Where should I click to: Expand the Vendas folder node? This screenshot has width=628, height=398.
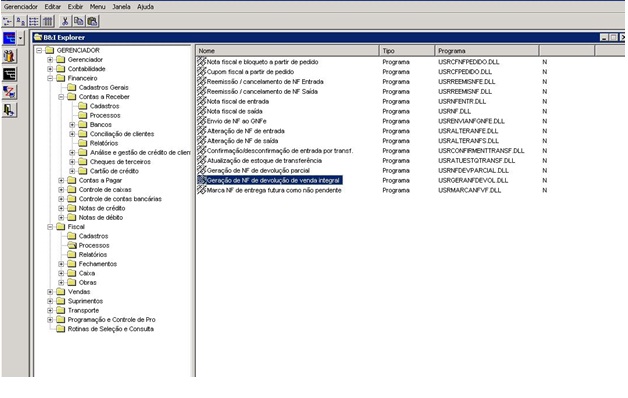(50, 292)
